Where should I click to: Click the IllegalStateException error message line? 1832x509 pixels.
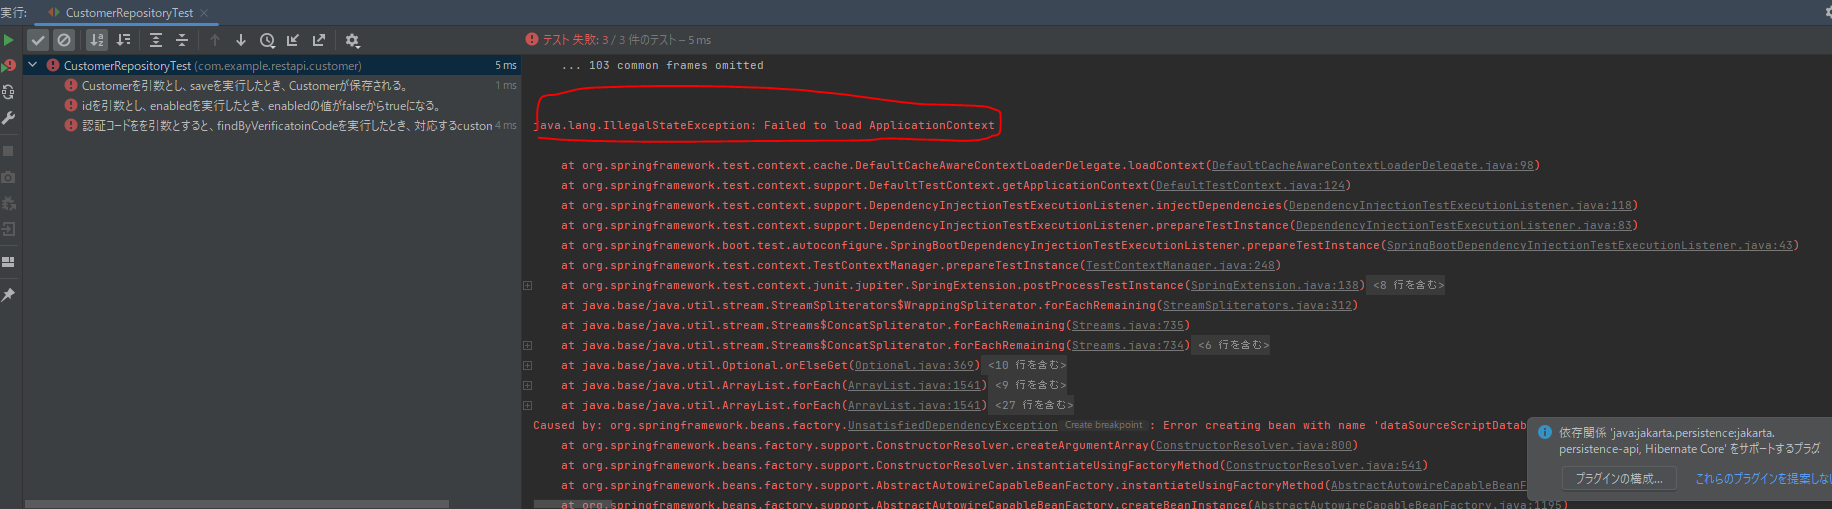coord(764,125)
